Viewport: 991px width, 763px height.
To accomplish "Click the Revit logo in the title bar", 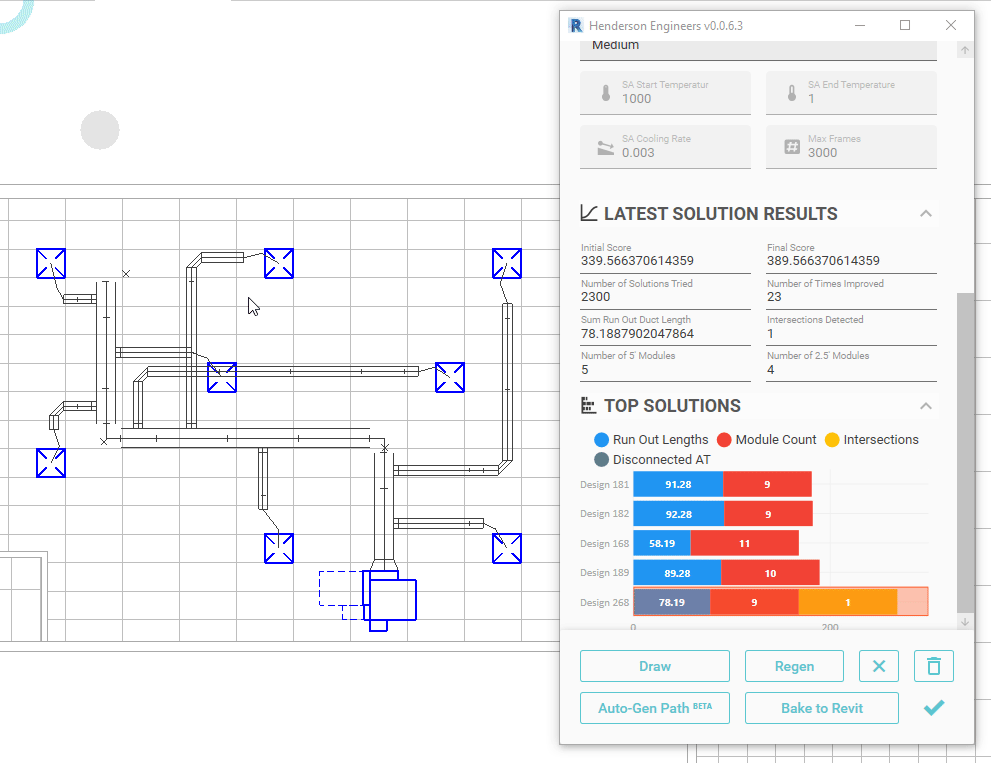I will (x=576, y=25).
